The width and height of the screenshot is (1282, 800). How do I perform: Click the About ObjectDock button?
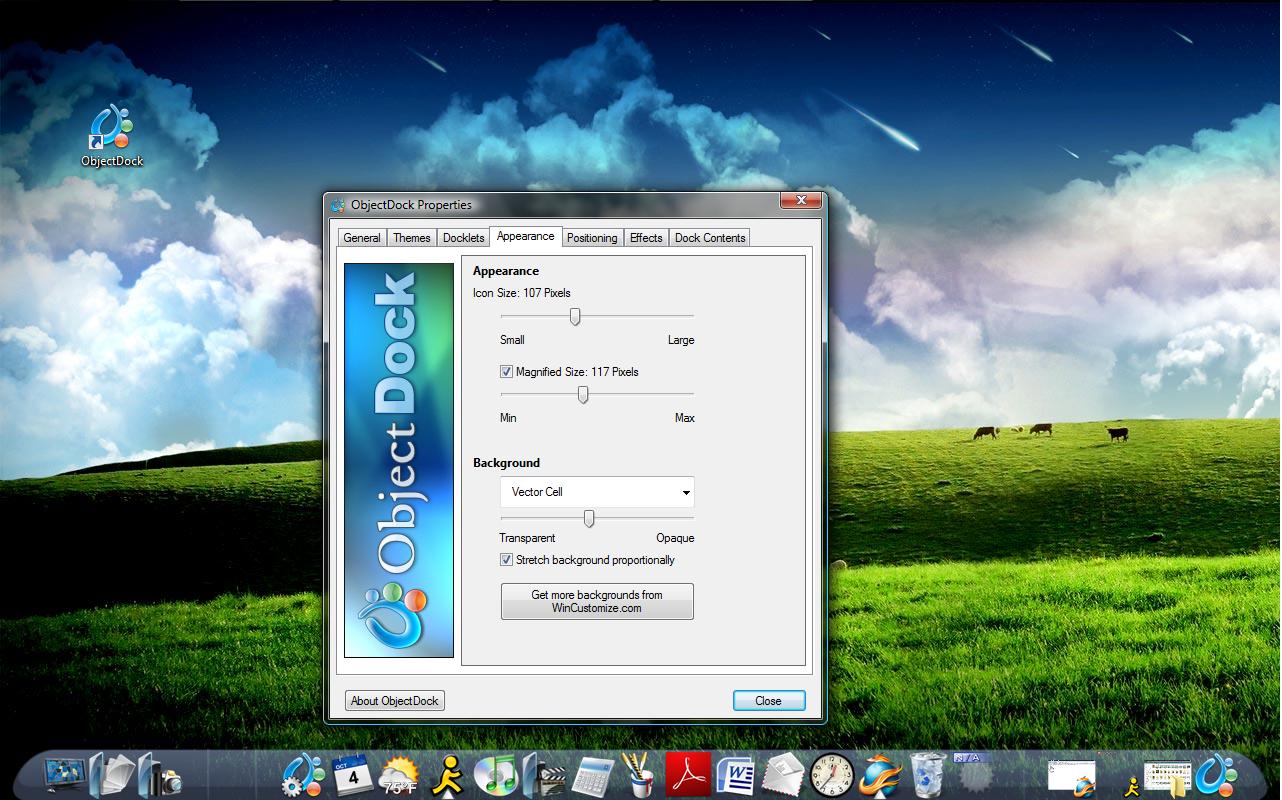pos(395,701)
